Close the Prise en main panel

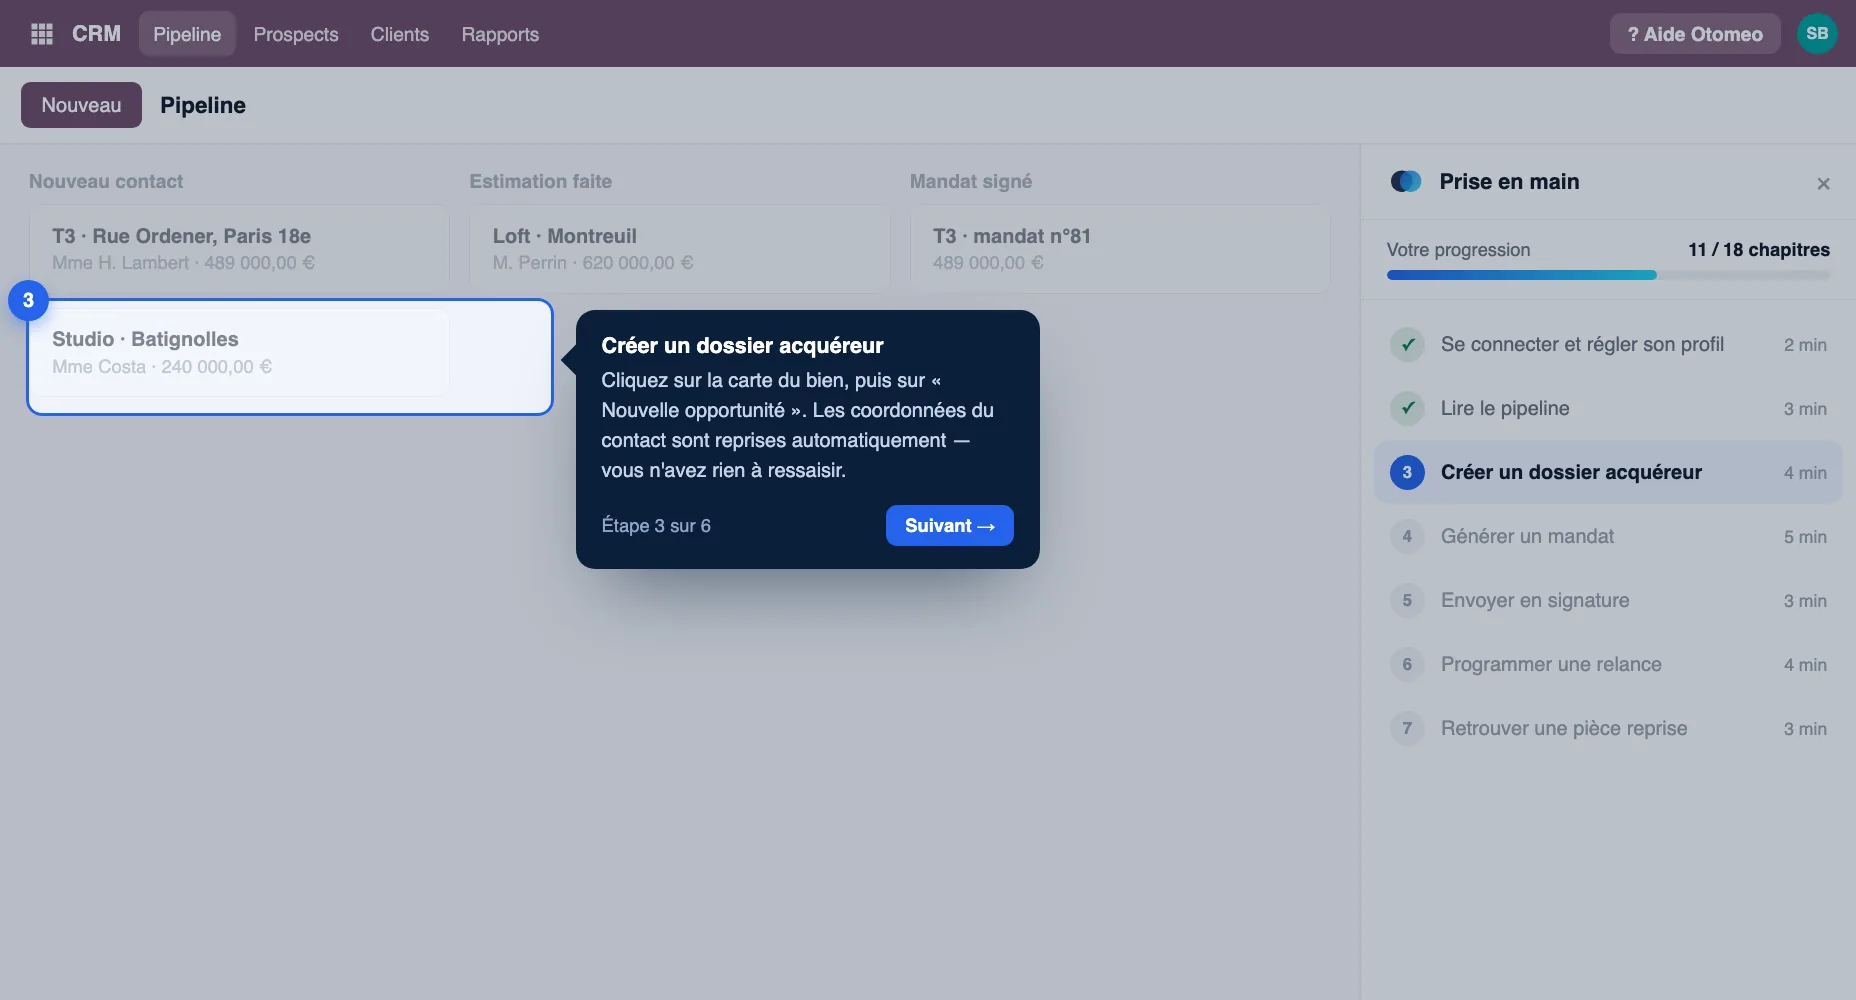[x=1823, y=183]
